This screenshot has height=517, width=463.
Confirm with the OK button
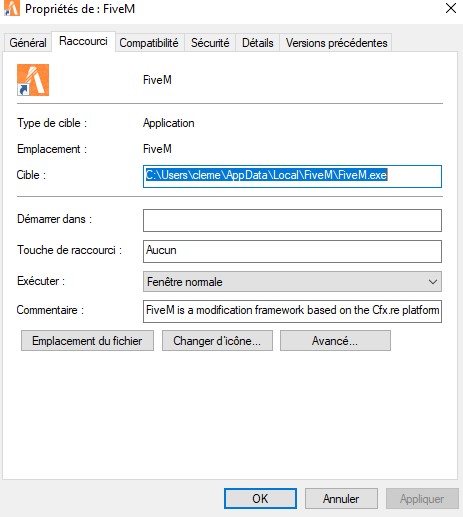260,499
